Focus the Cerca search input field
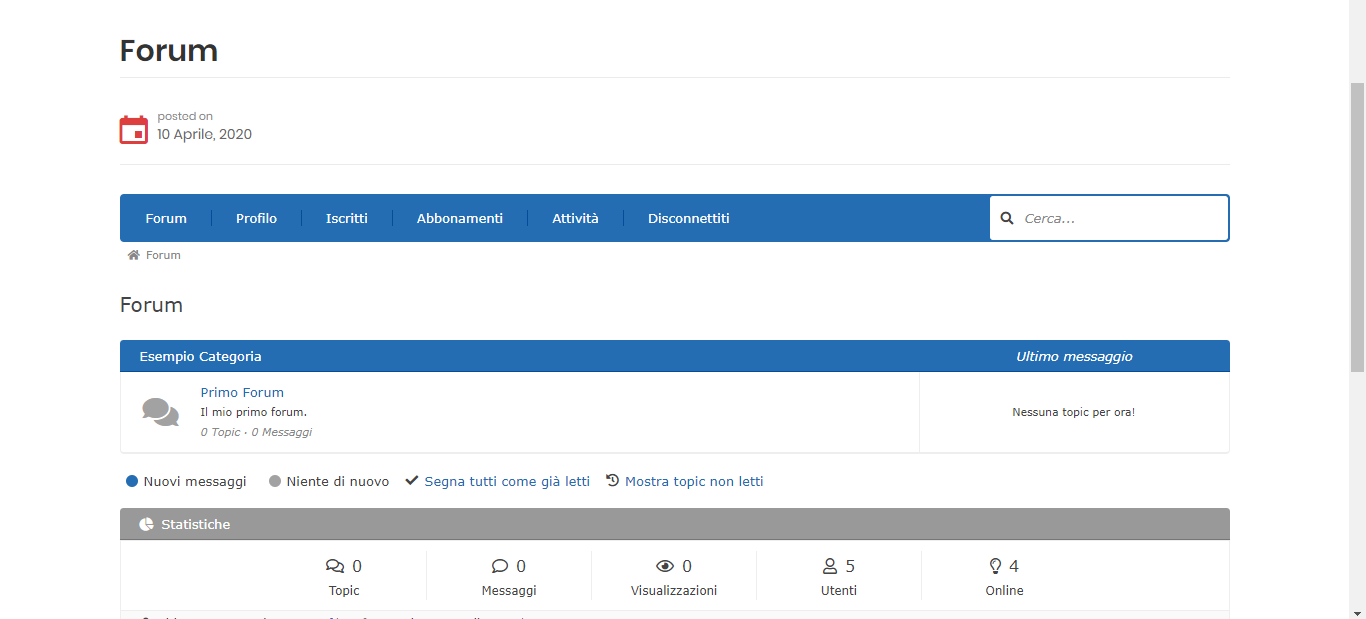 click(x=1120, y=218)
